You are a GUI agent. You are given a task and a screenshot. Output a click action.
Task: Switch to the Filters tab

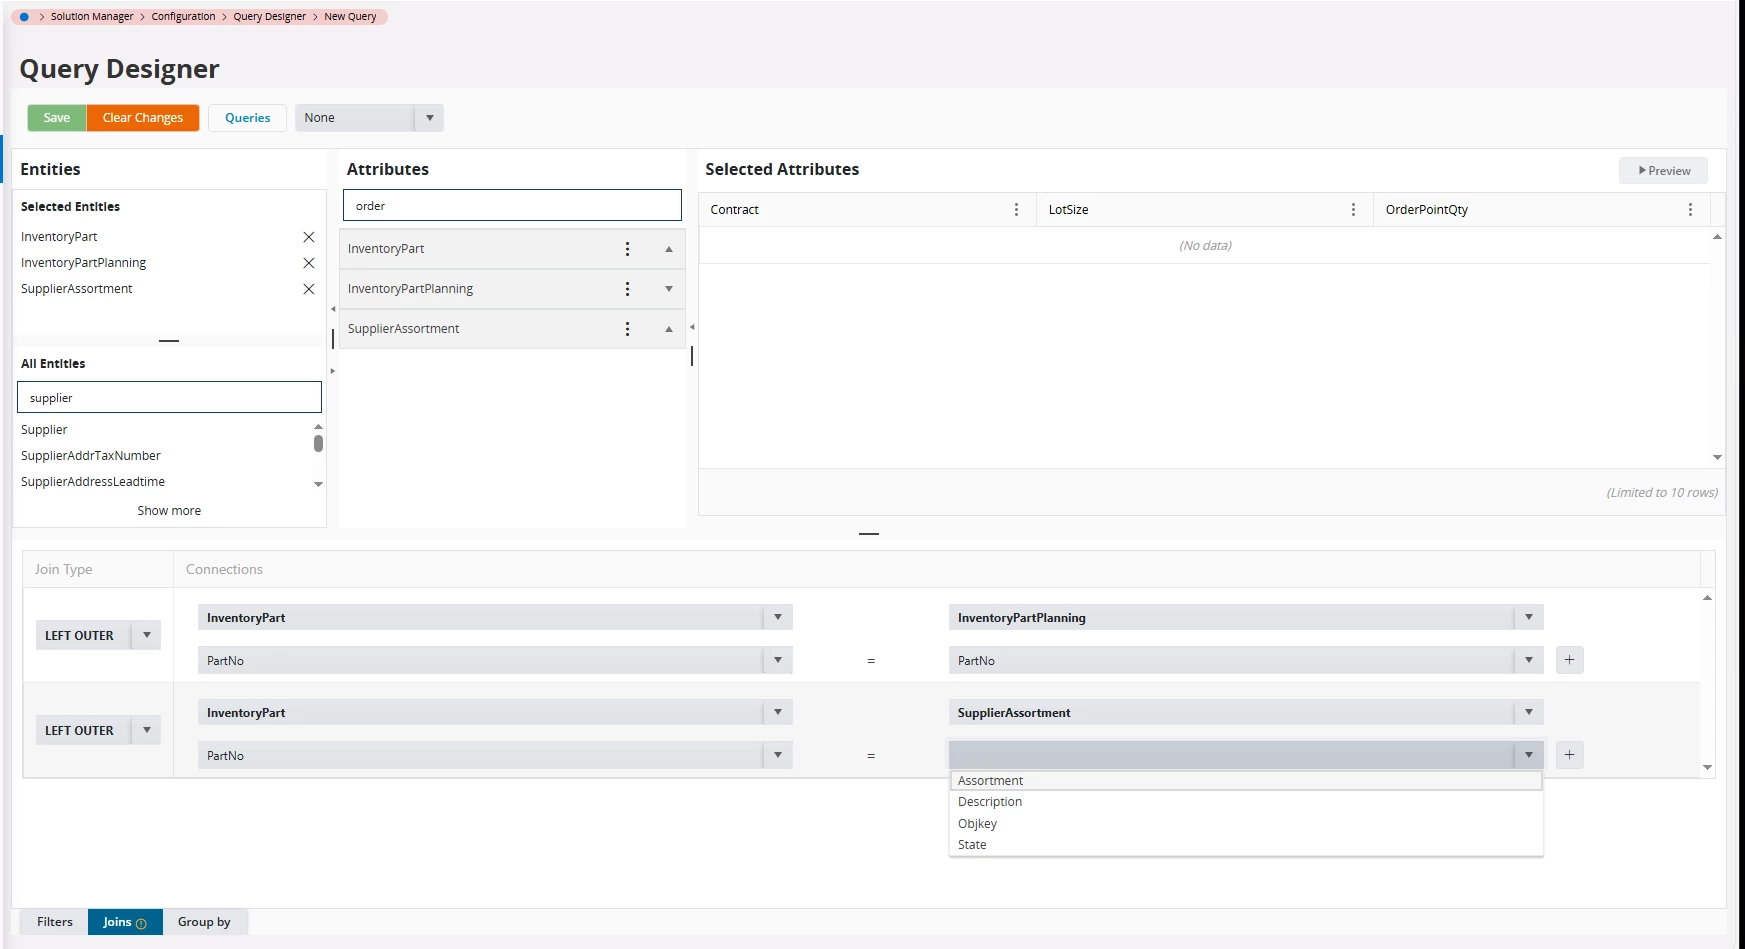pyautogui.click(x=55, y=922)
